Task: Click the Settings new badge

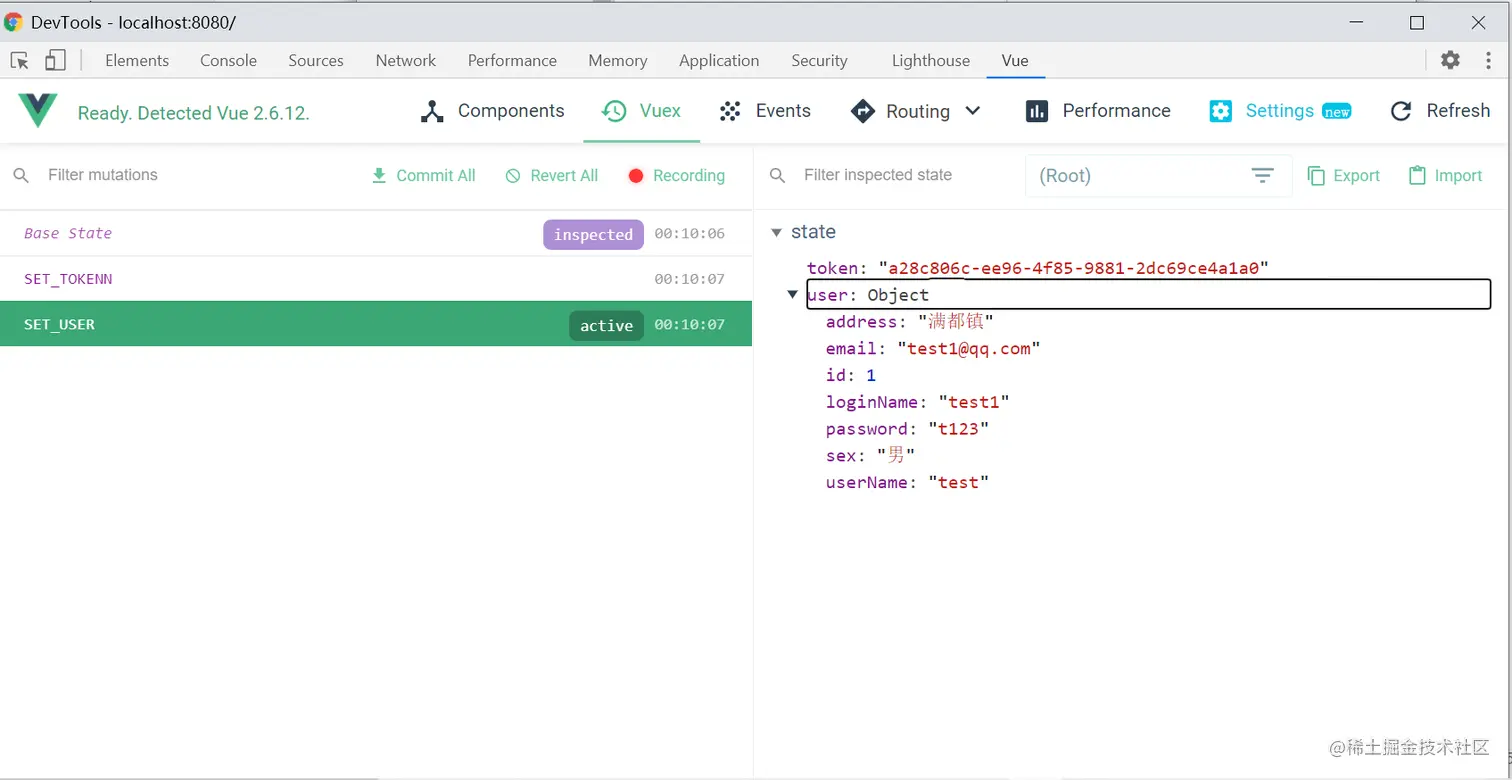Action: (1337, 112)
